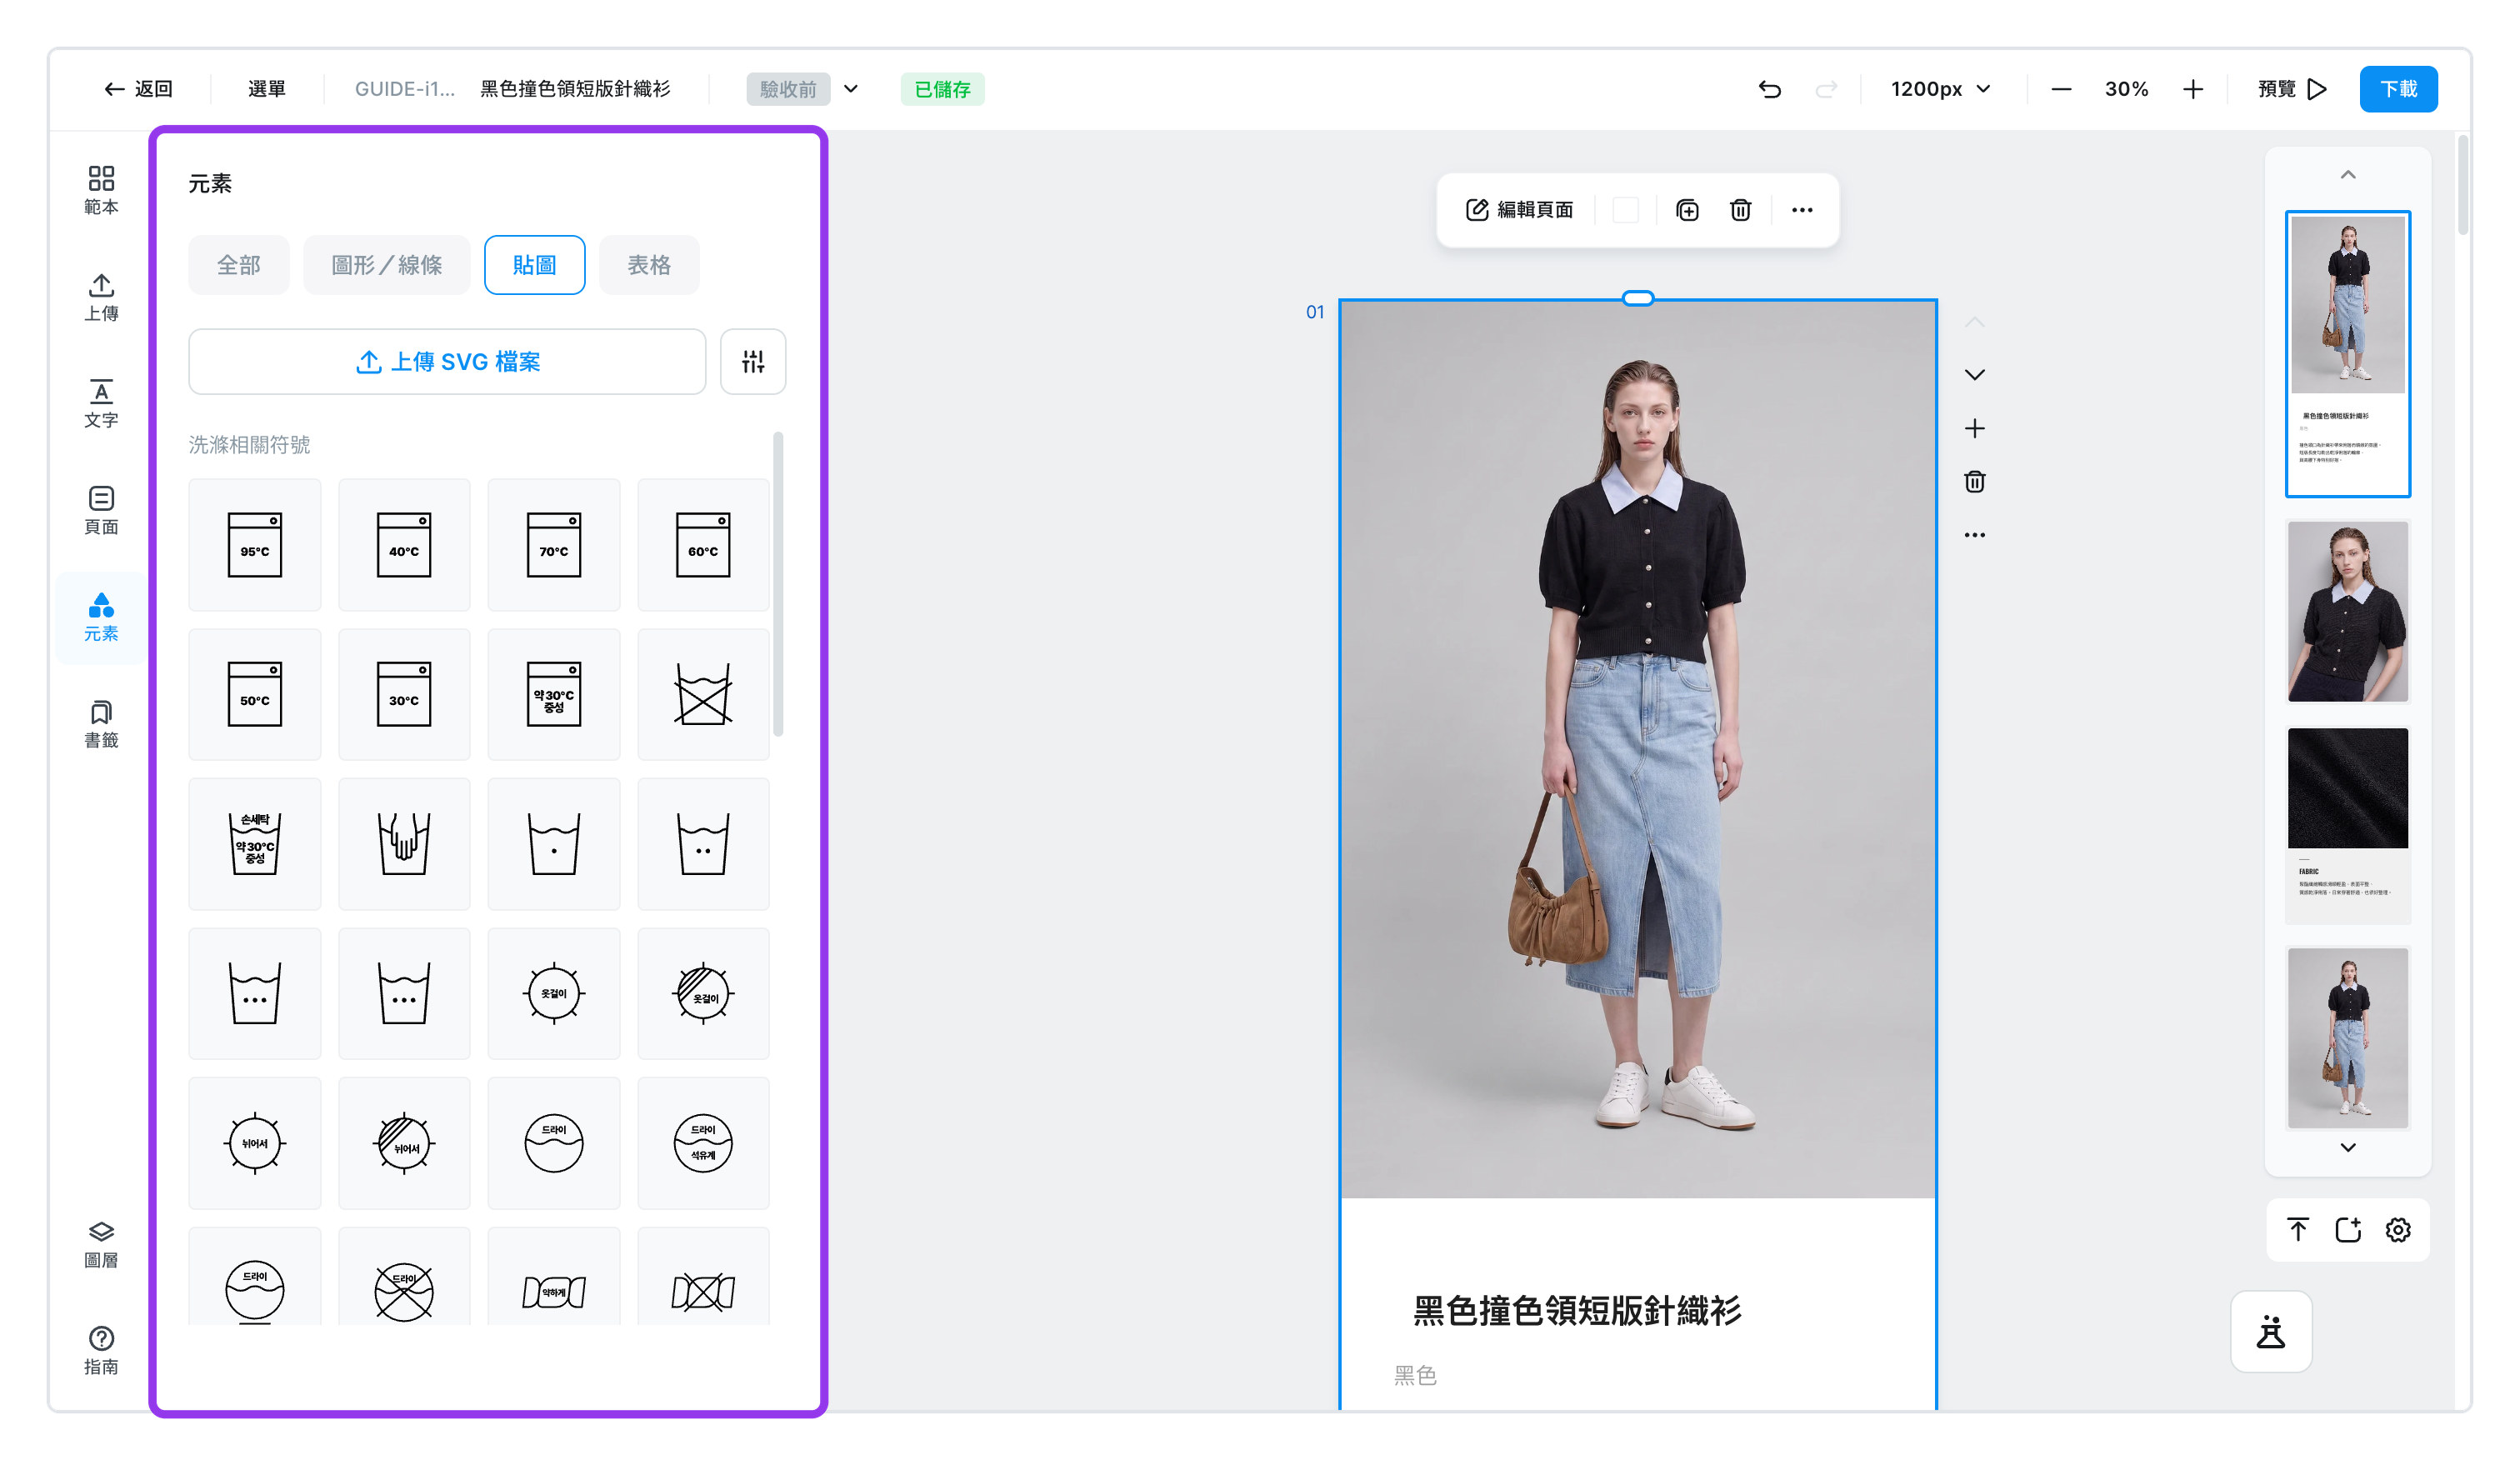Delete page via trash icon in top page toolbar
2520x1460 pixels.
point(1740,210)
